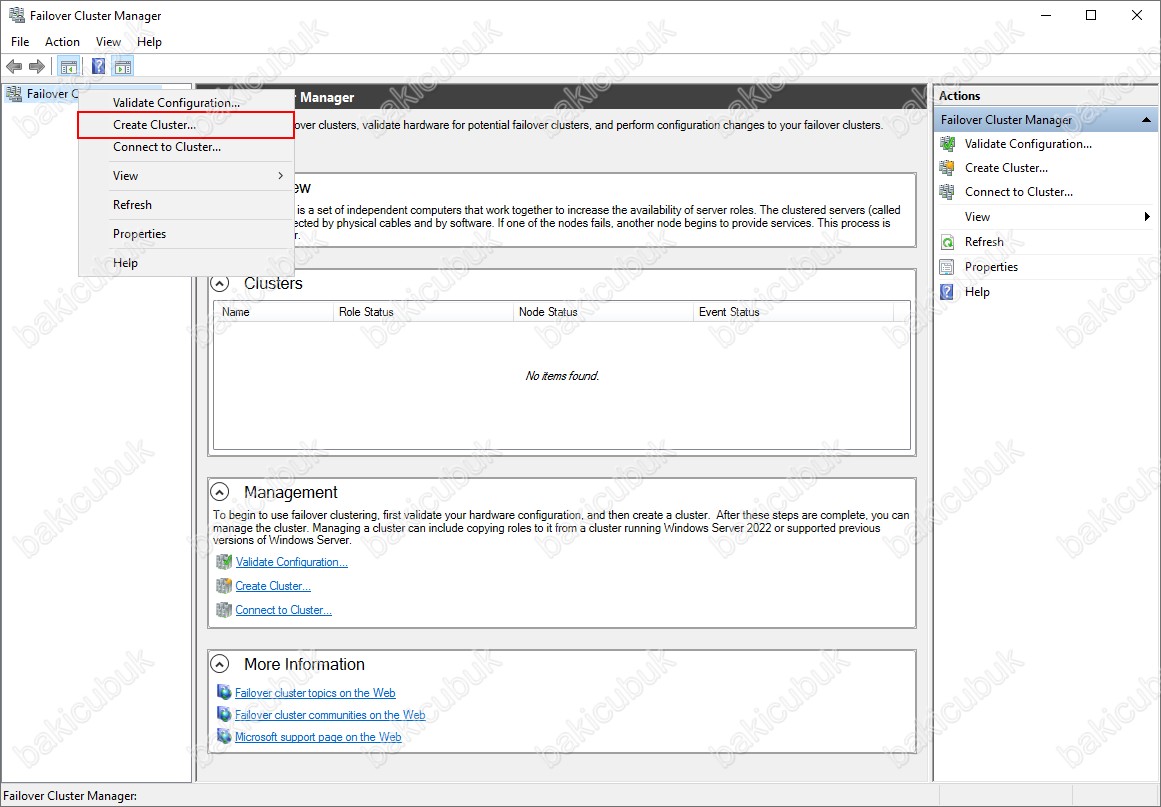Screen dimensions: 1161x807
Task: Open the File menu
Action: tap(20, 42)
